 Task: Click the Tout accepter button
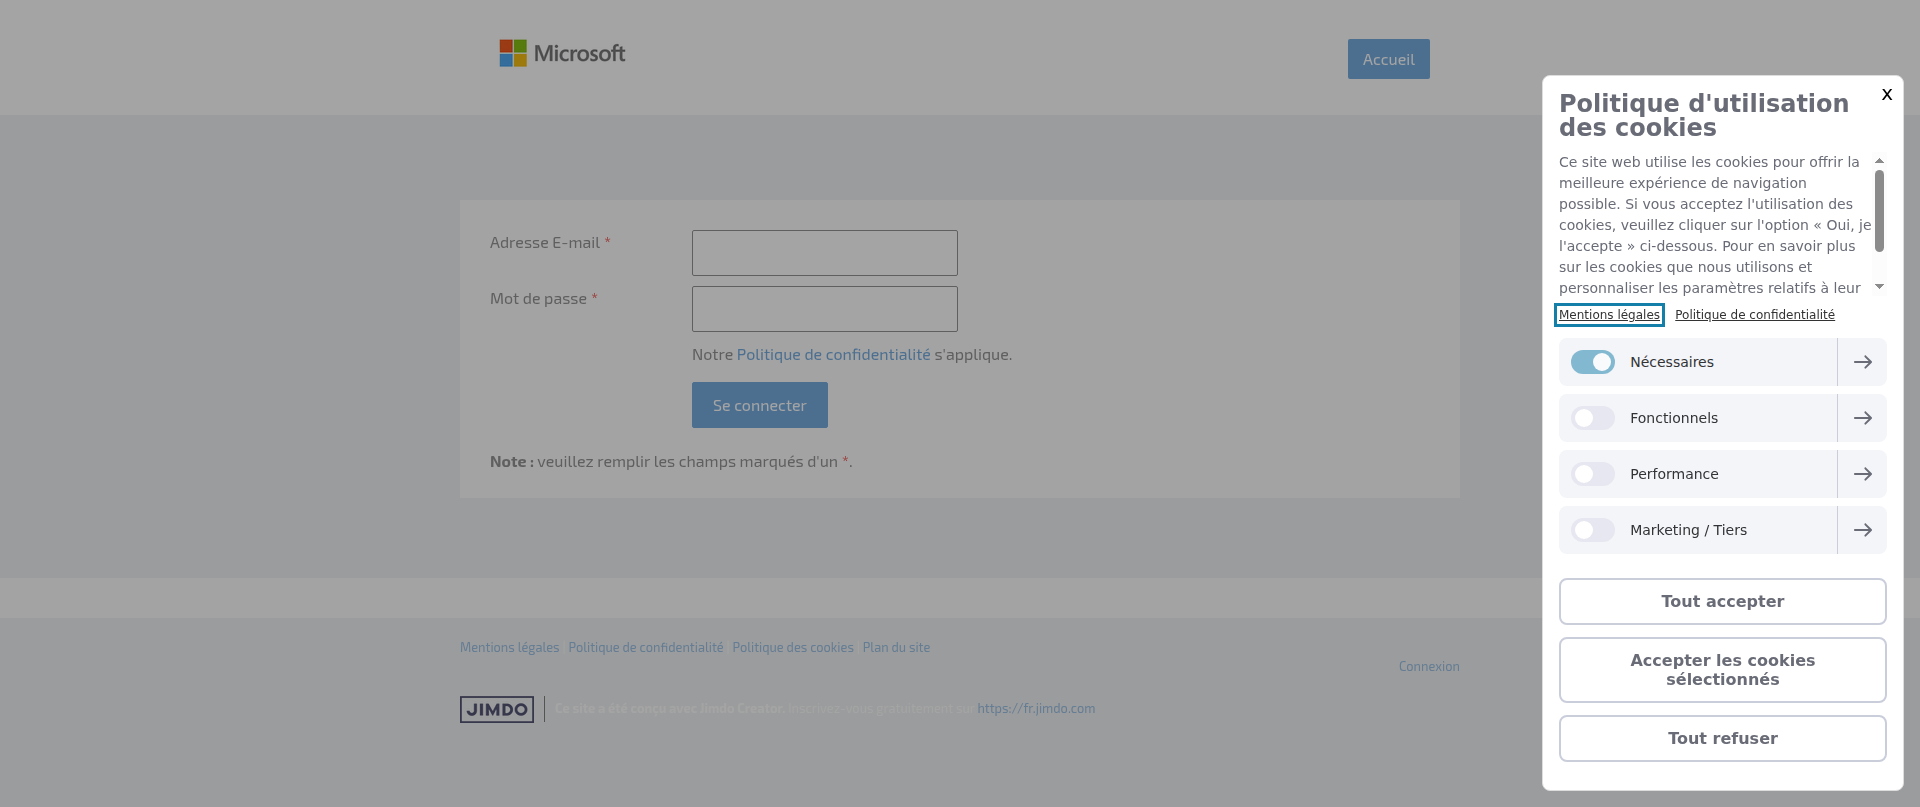coord(1722,601)
